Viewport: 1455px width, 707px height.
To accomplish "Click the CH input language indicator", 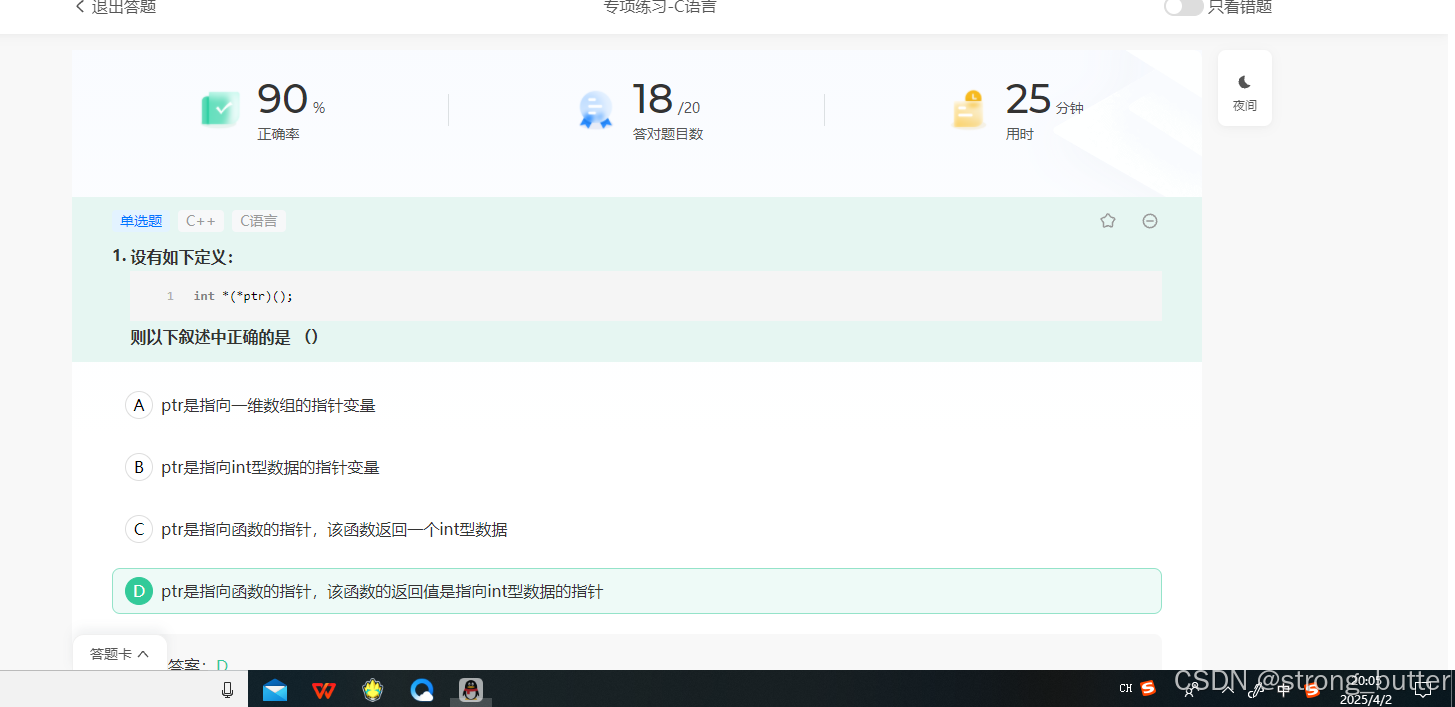I will pos(1126,688).
